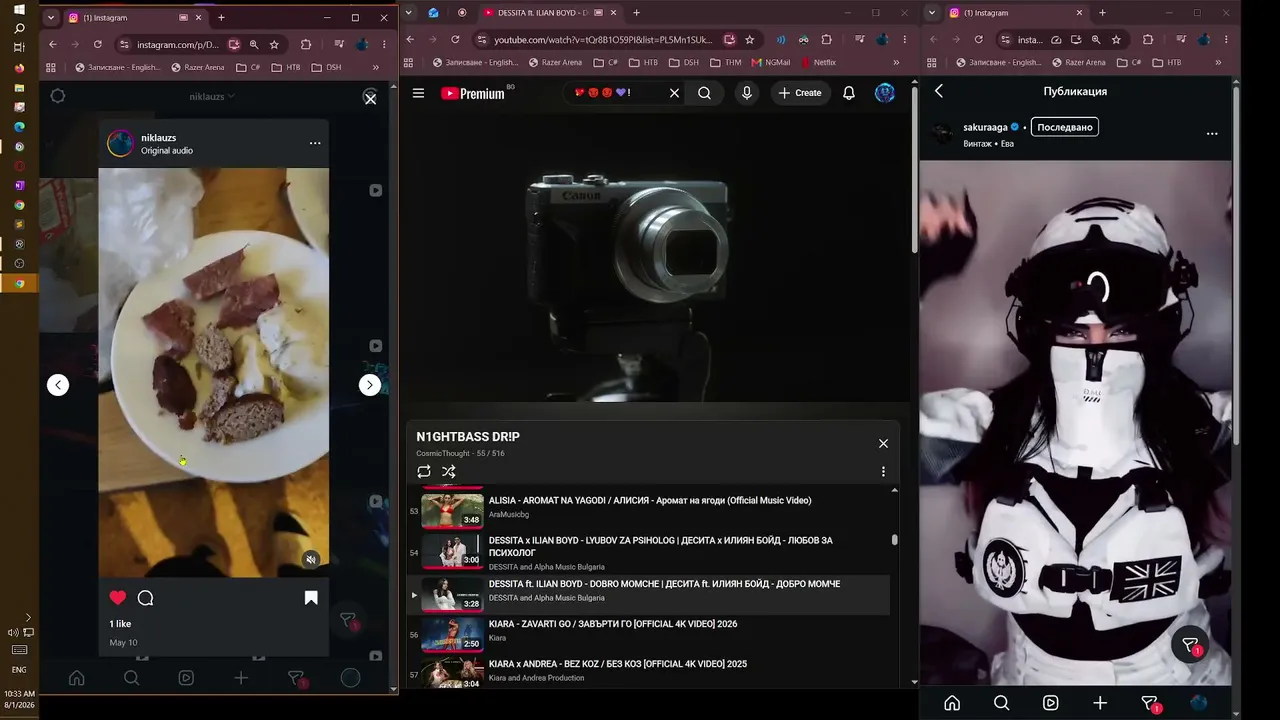Open the tab search dropdown in the YouTube window
Screen dimensions: 1280x720
(x=408, y=13)
